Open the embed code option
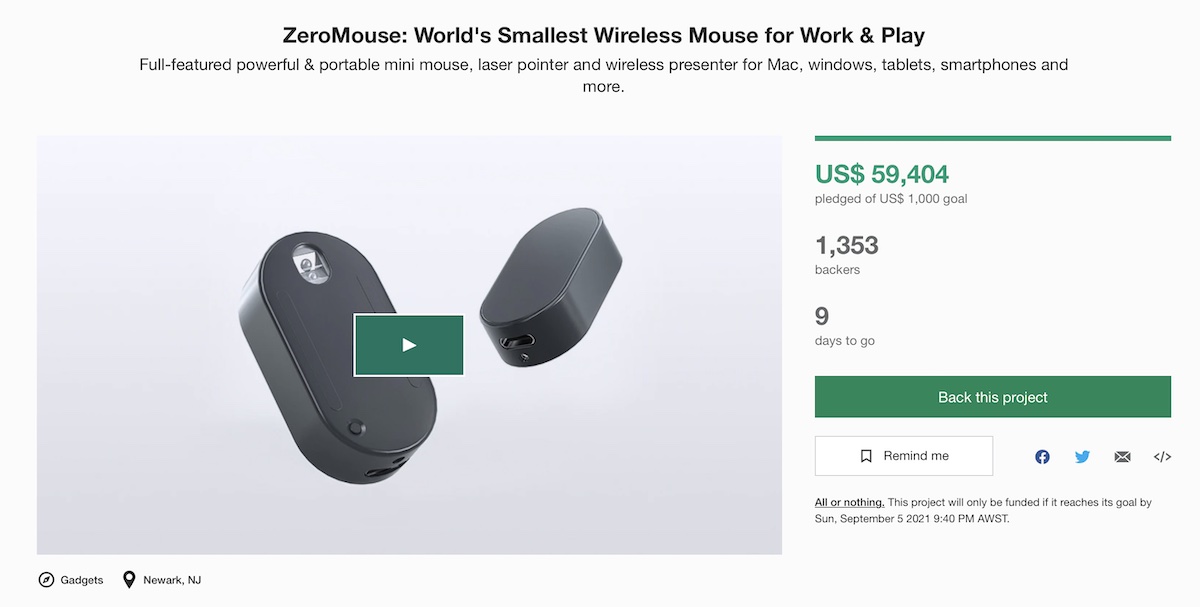This screenshot has width=1200, height=607. (x=1161, y=456)
